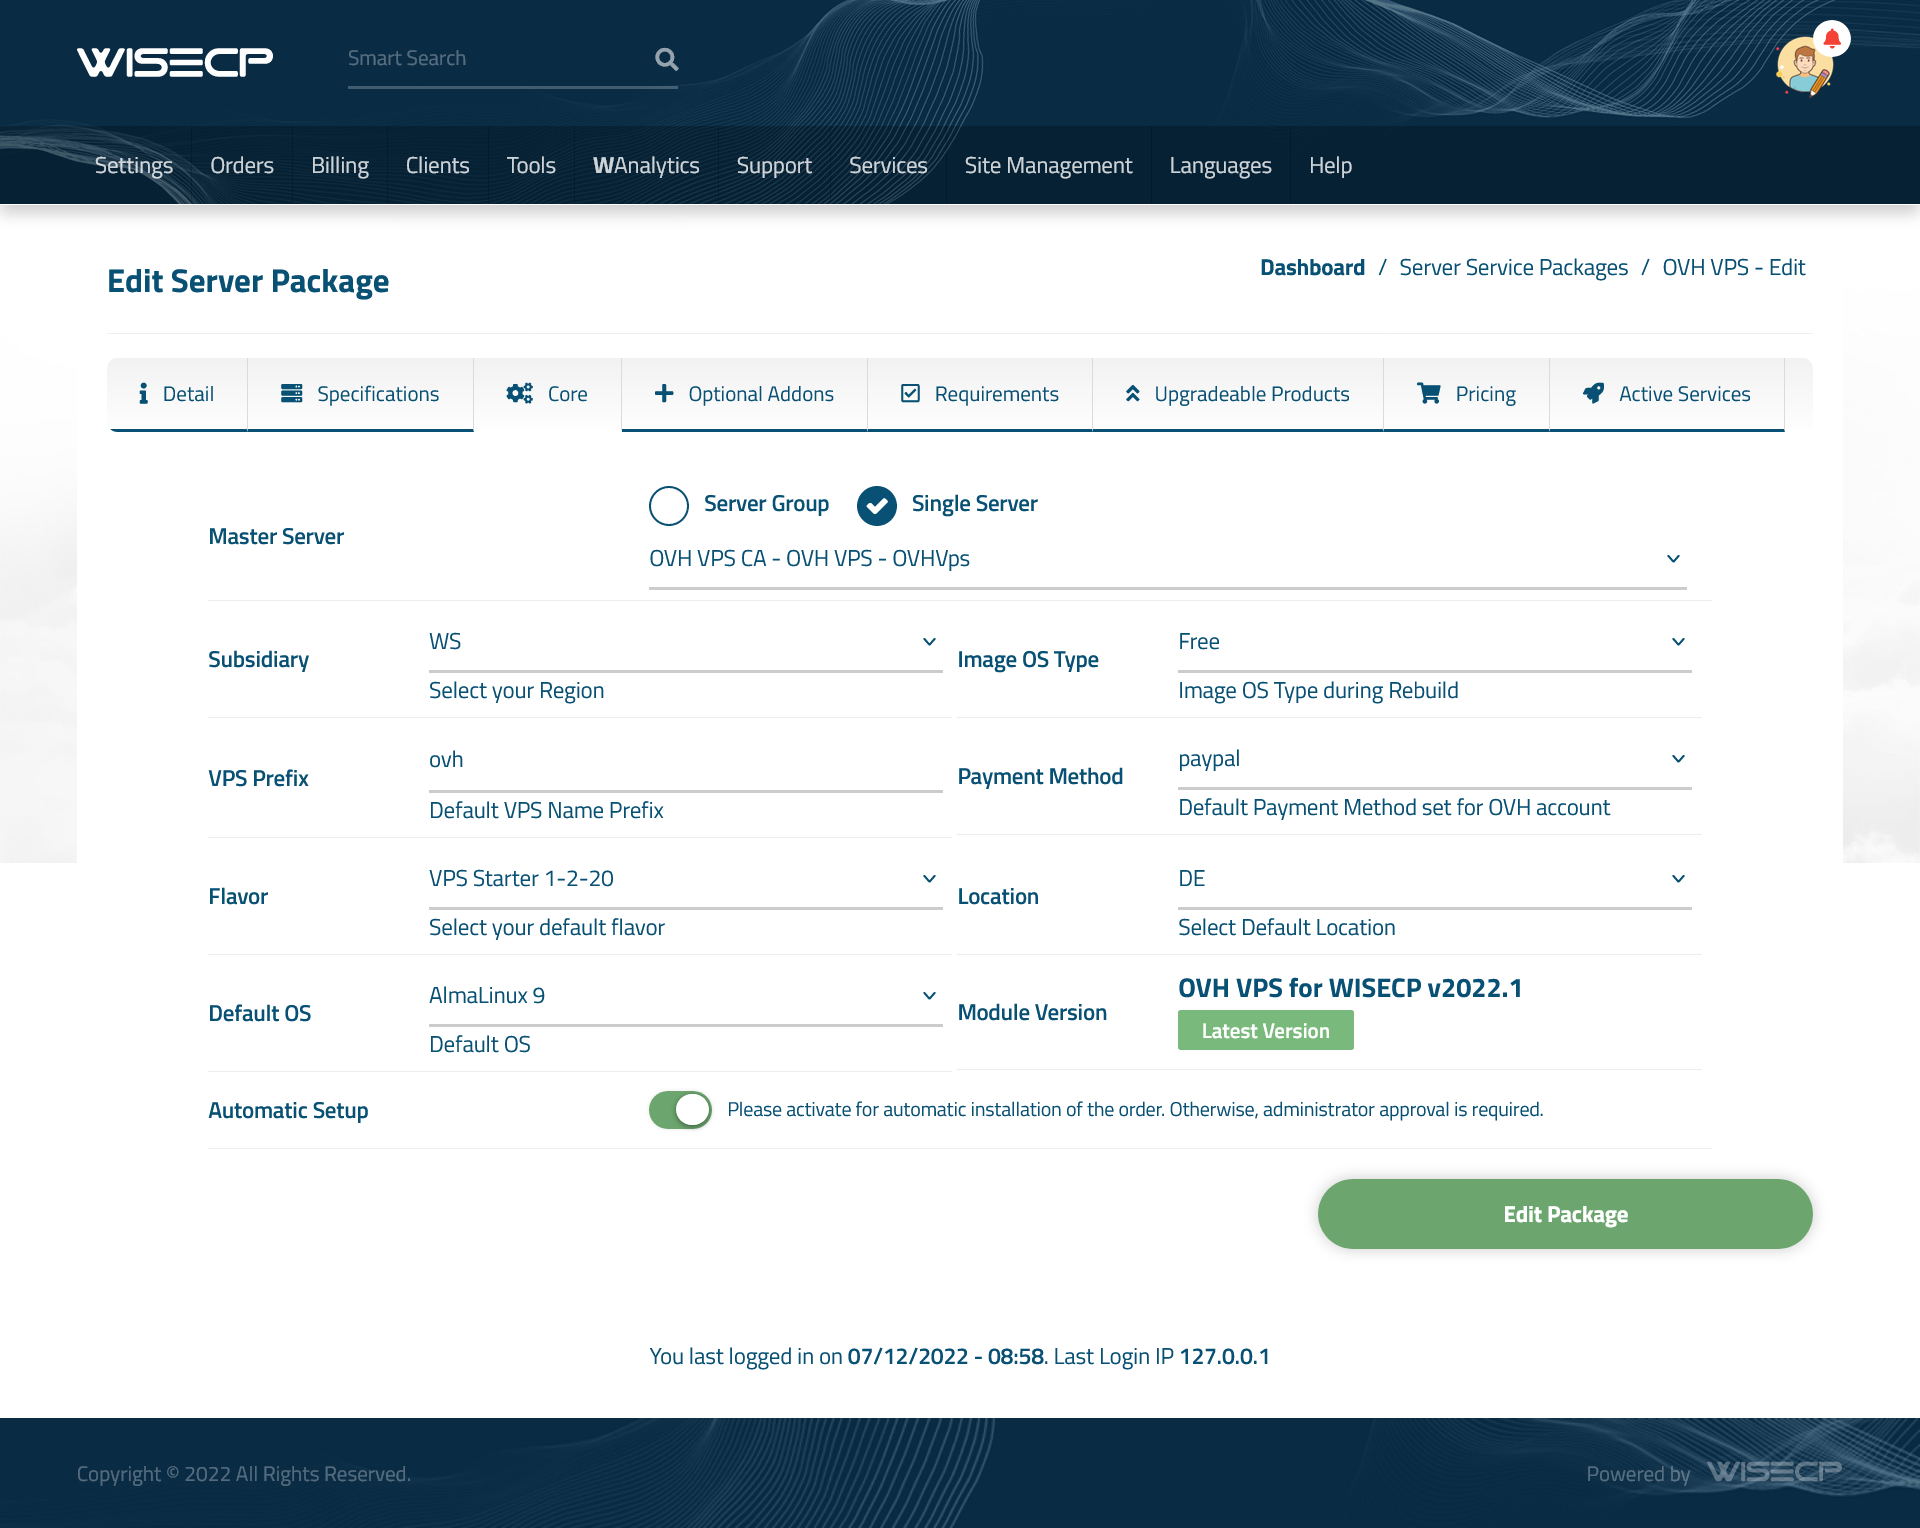
Task: Open Server Service Packages breadcrumb link
Action: pos(1513,268)
